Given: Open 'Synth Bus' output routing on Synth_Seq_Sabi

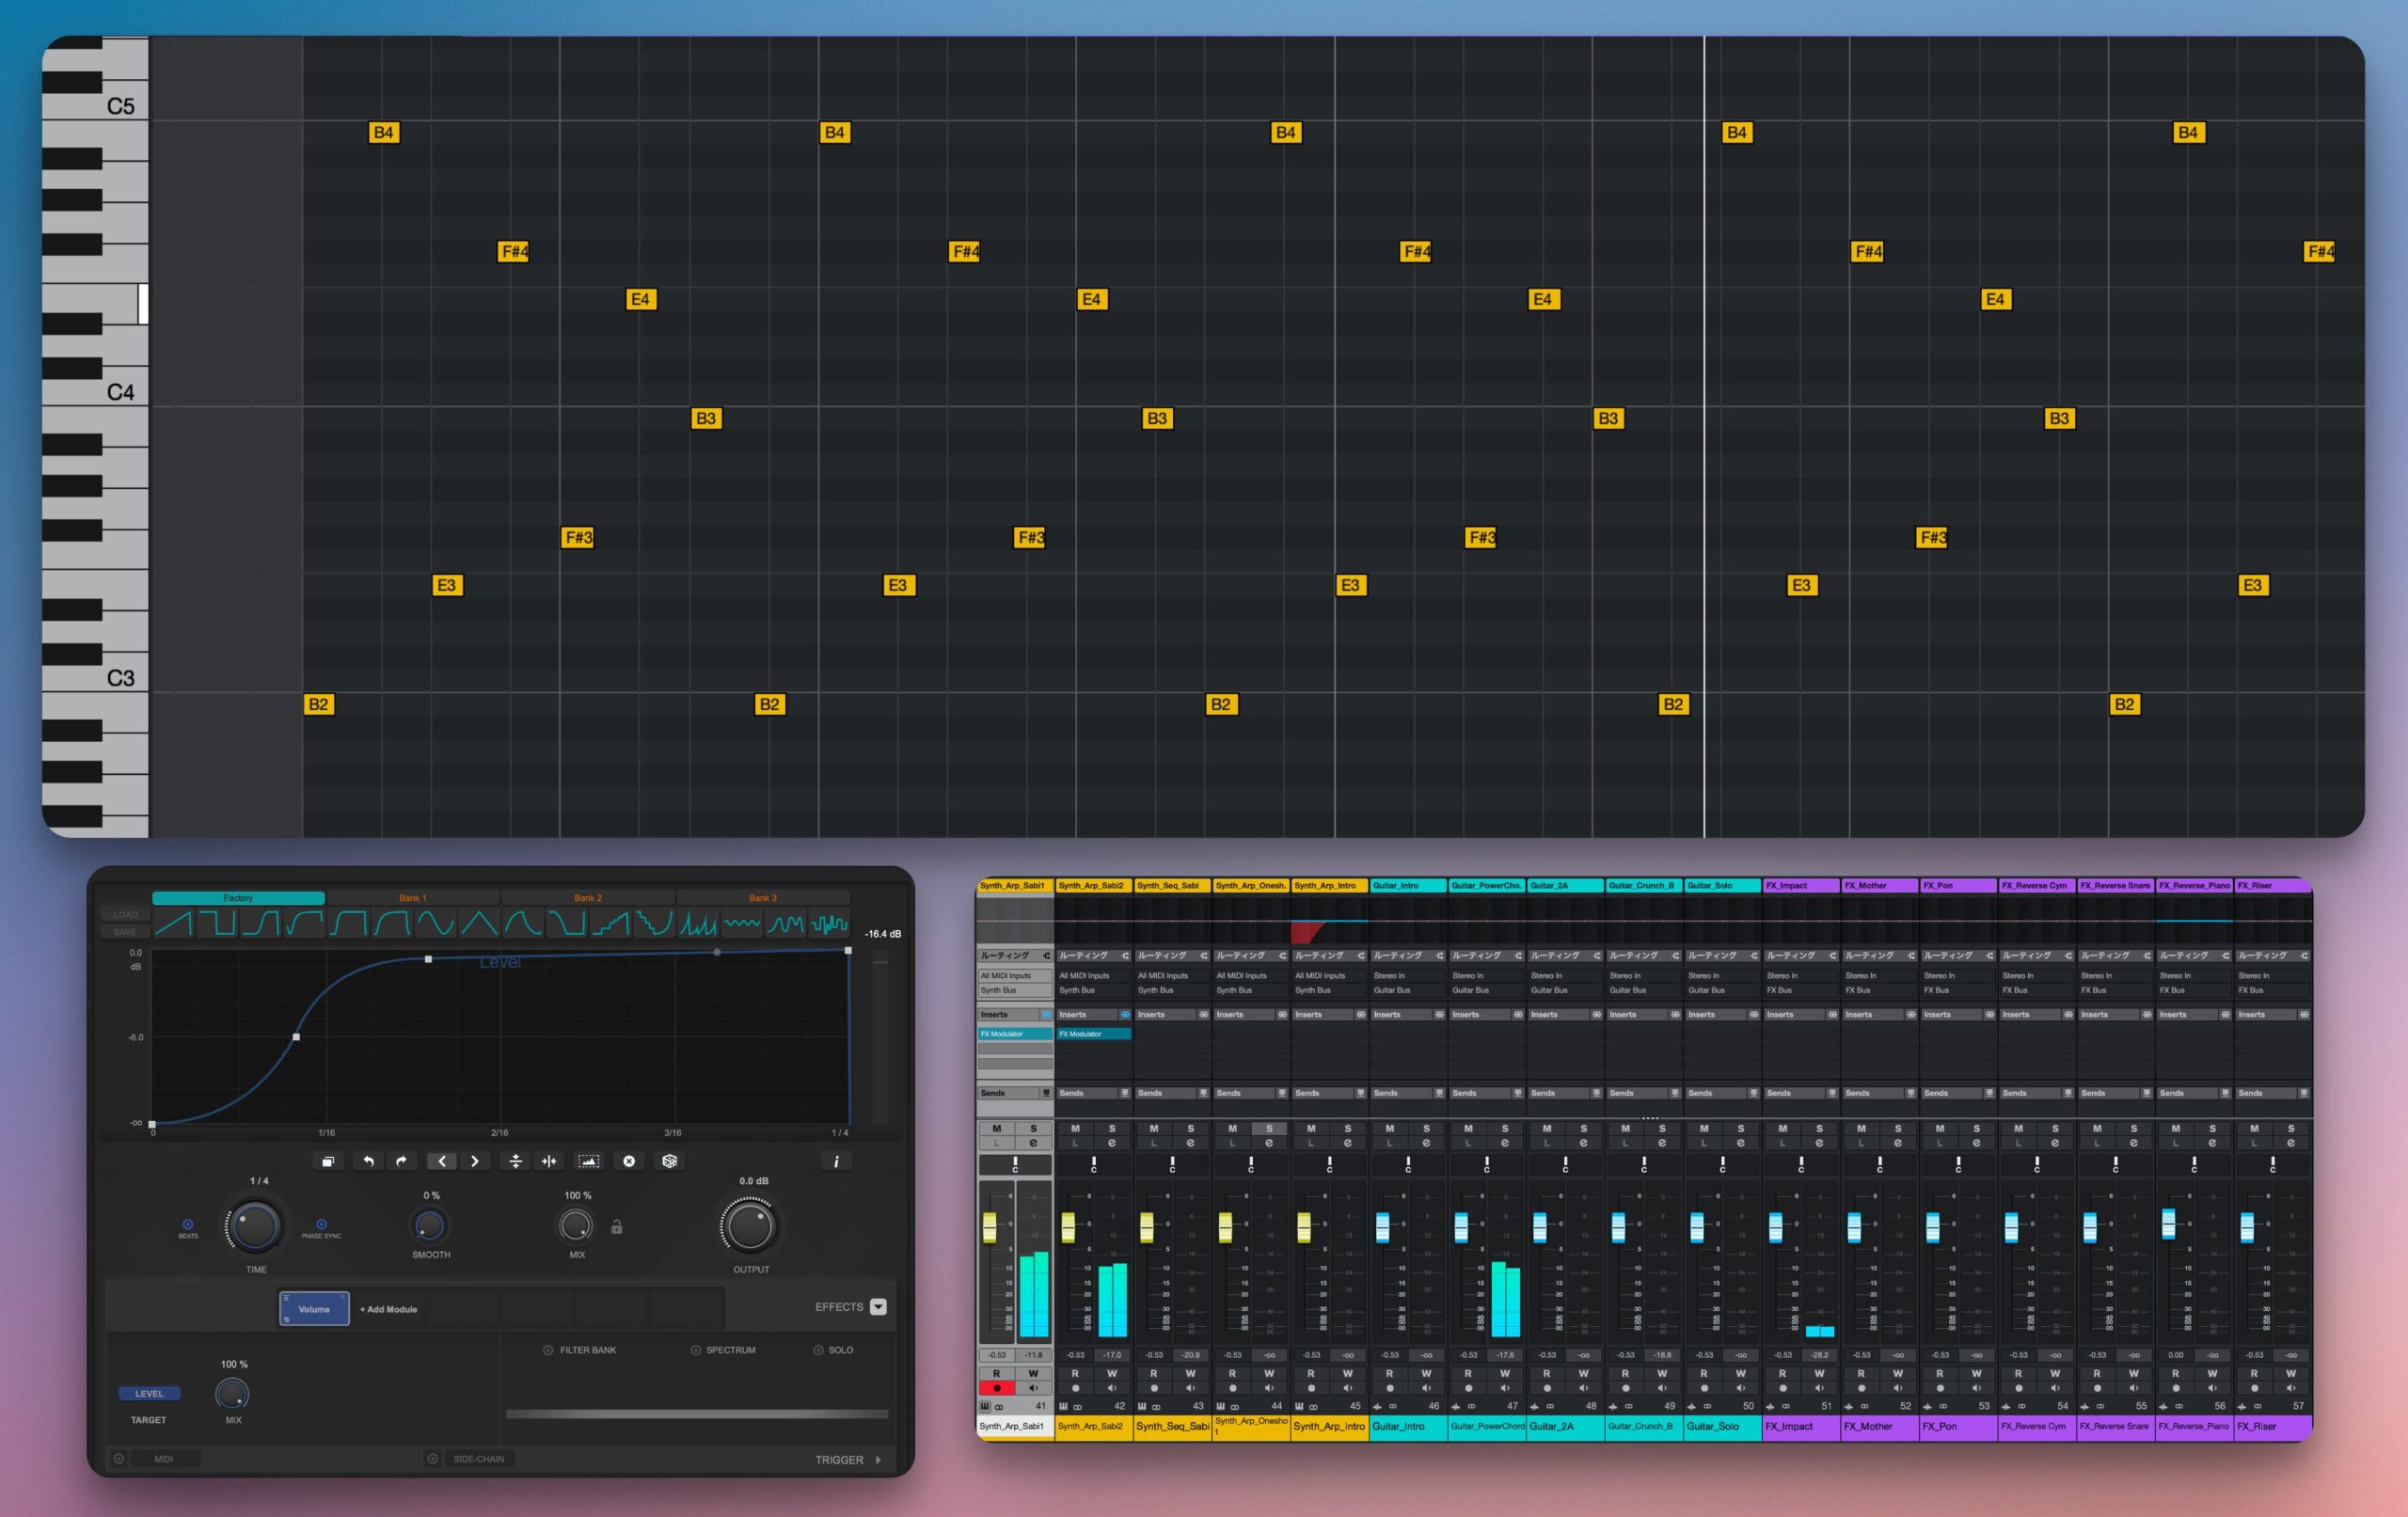Looking at the screenshot, I should pos(1172,991).
